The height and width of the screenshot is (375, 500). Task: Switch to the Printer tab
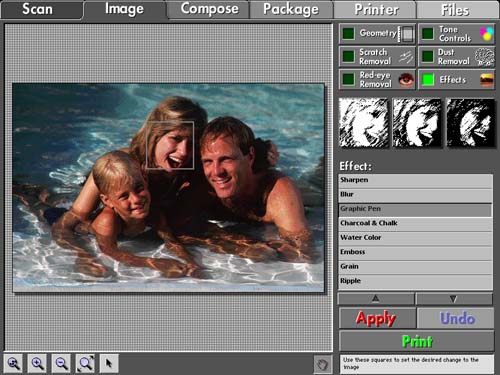pos(375,9)
